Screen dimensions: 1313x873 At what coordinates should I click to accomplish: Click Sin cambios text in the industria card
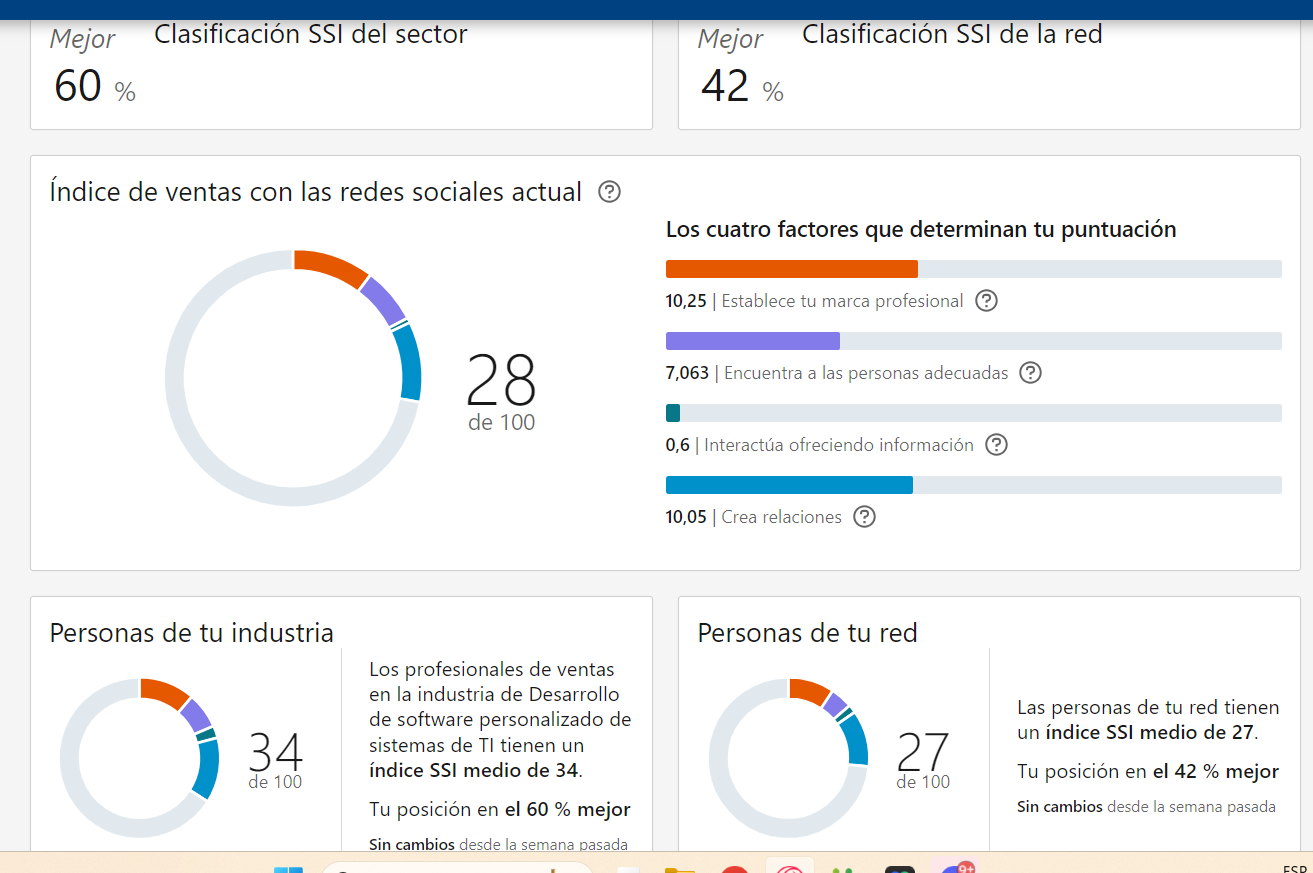[412, 845]
